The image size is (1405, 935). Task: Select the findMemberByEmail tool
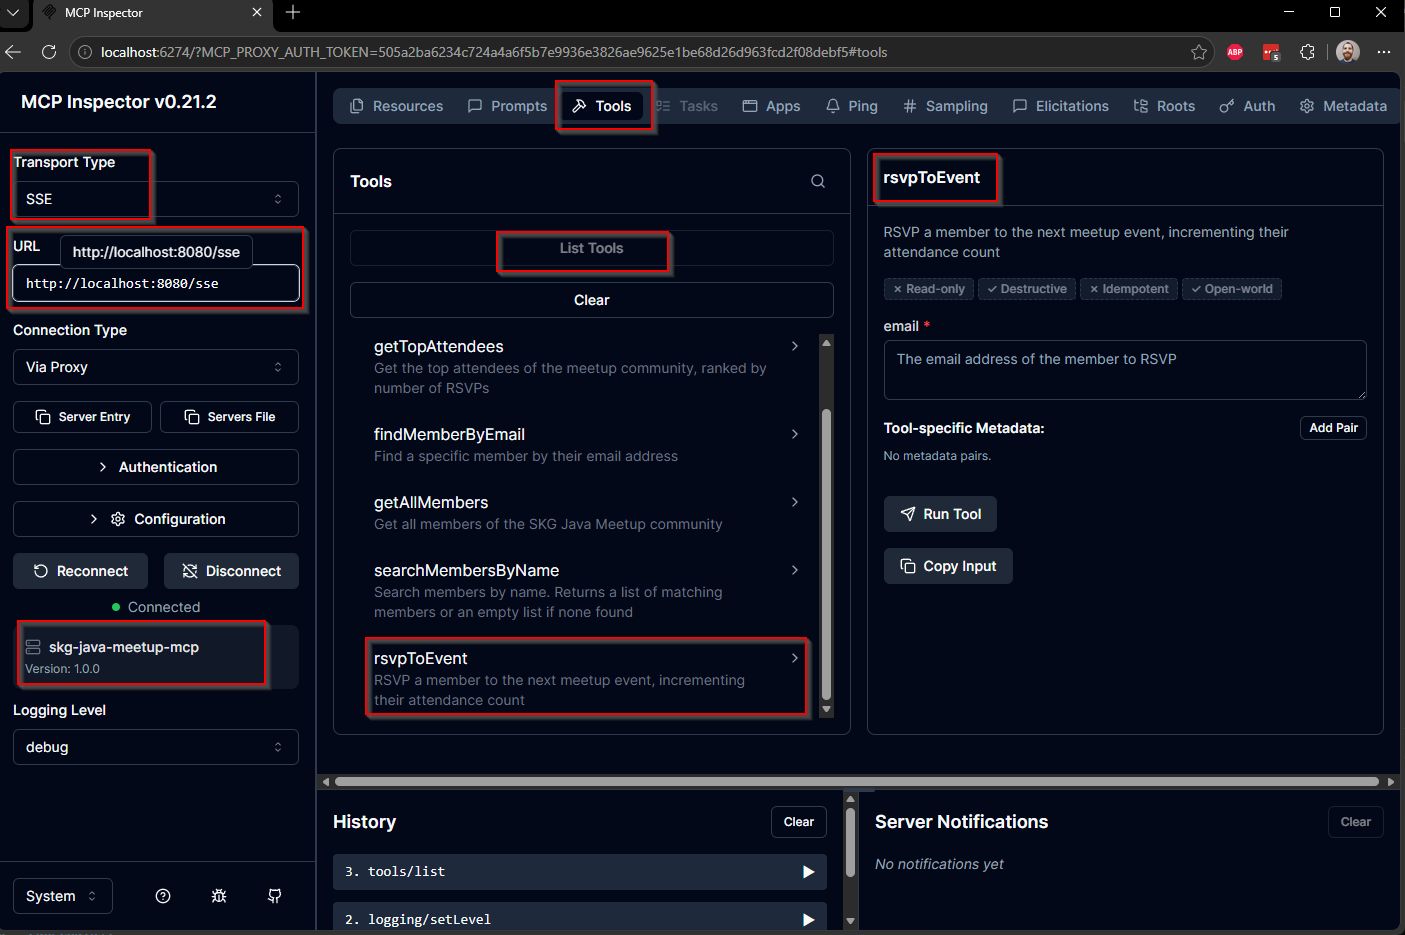pyautogui.click(x=586, y=445)
